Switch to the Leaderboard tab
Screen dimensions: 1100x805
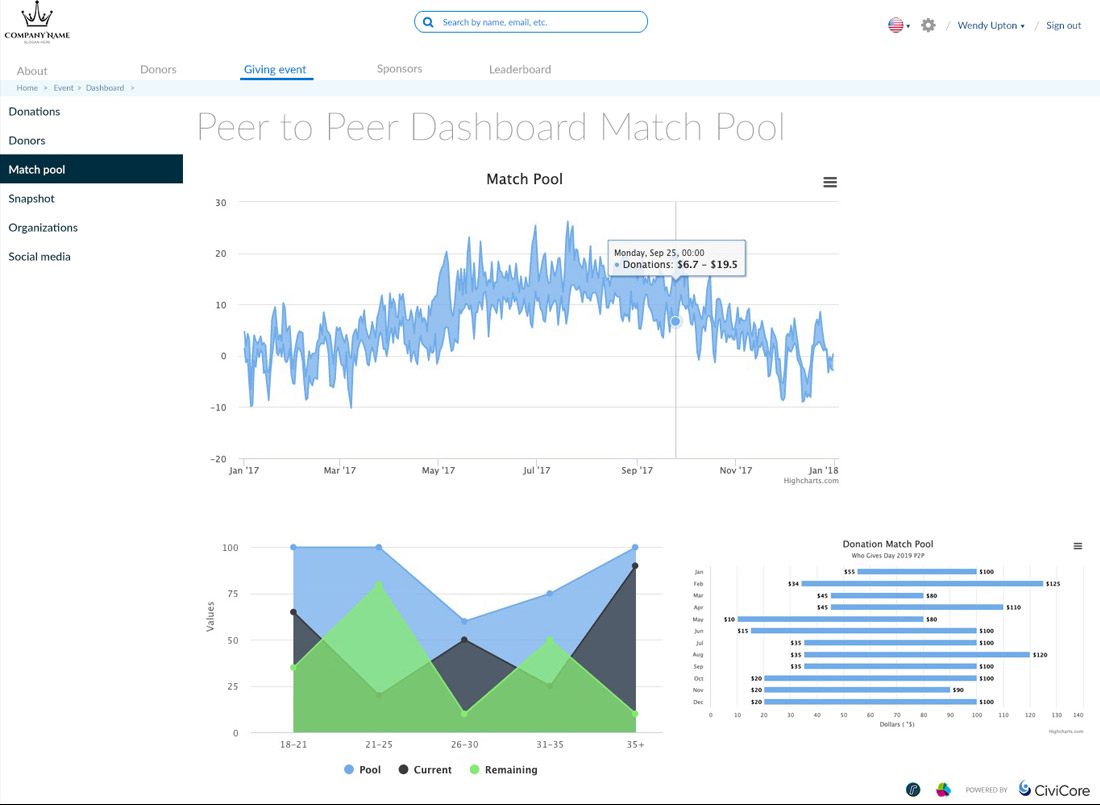pyautogui.click(x=519, y=70)
